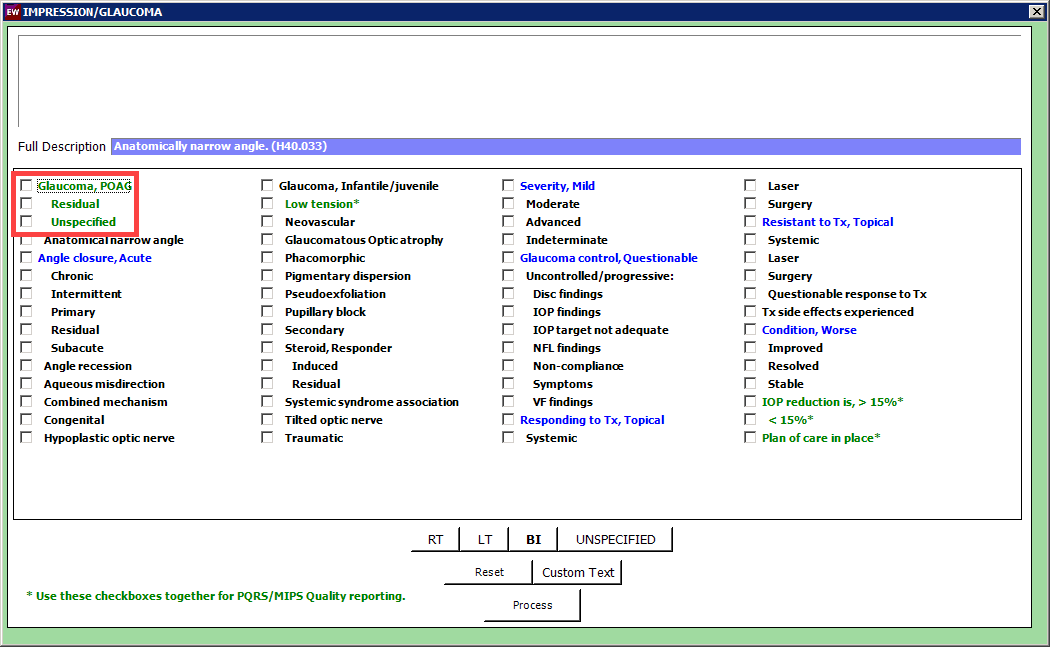Image resolution: width=1050 pixels, height=647 pixels.
Task: Click the EW application icon in title bar
Action: pyautogui.click(x=12, y=12)
